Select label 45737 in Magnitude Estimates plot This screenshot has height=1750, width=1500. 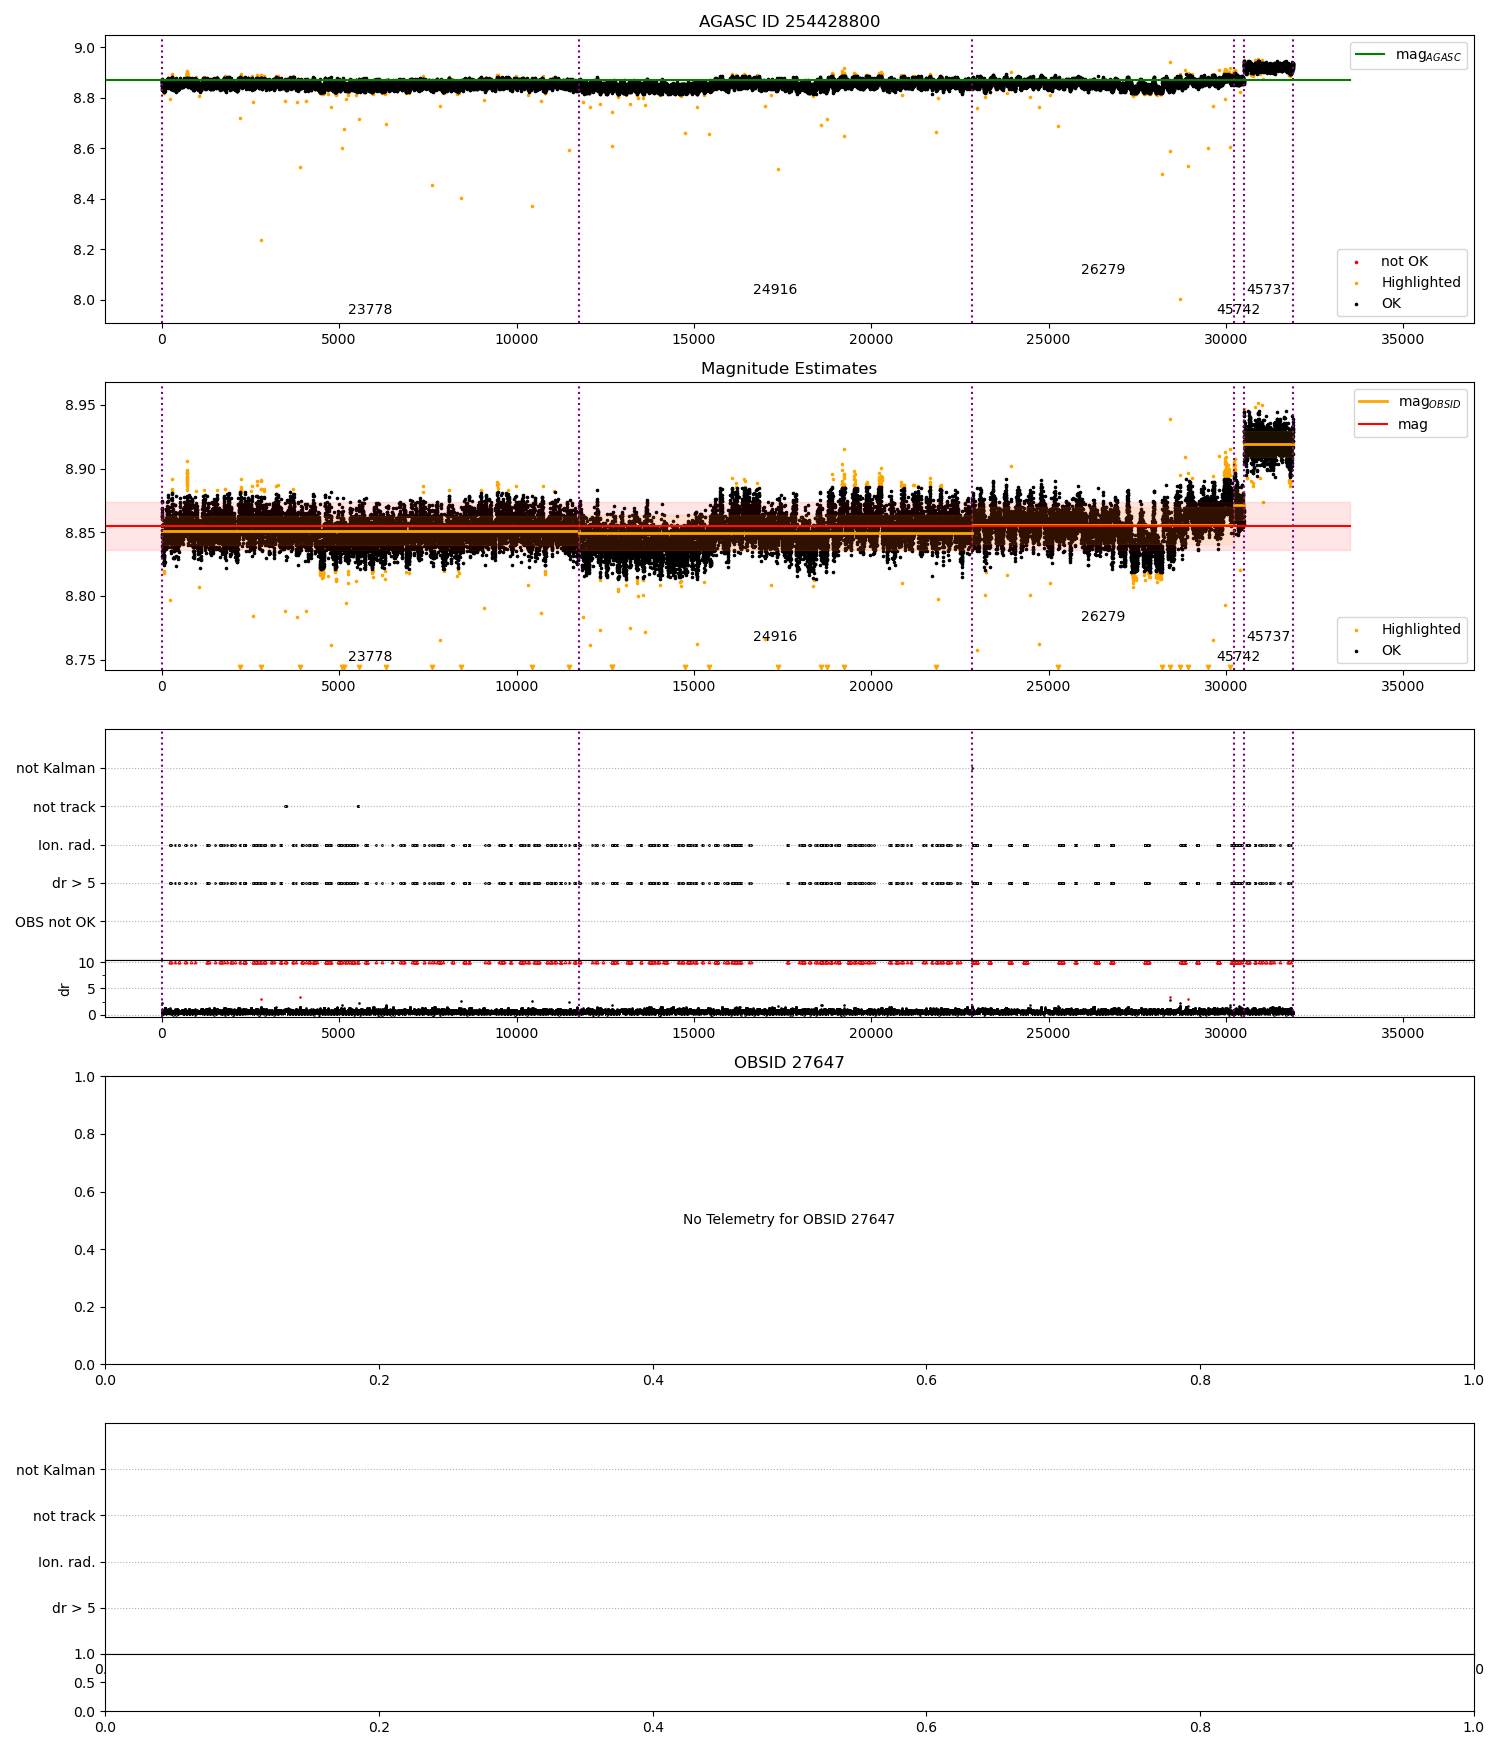click(x=1268, y=637)
